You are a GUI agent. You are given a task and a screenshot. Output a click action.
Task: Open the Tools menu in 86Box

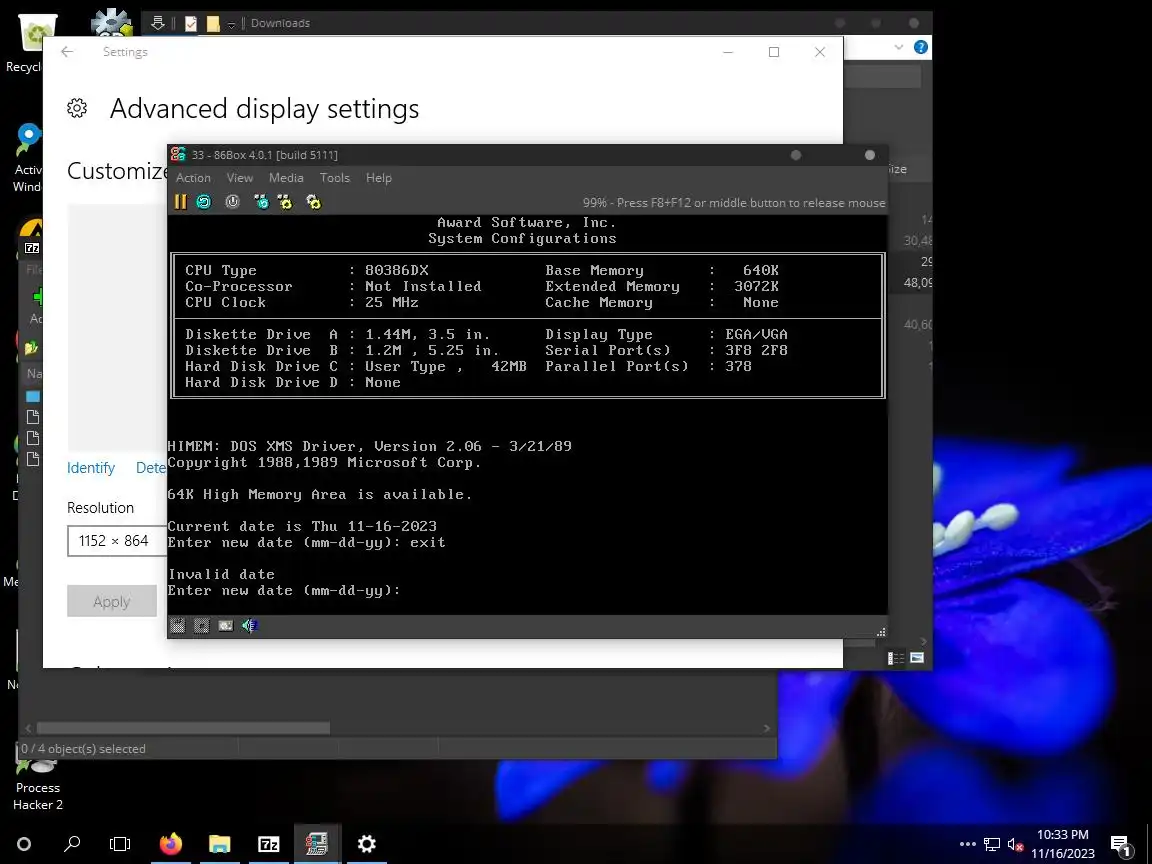point(334,178)
